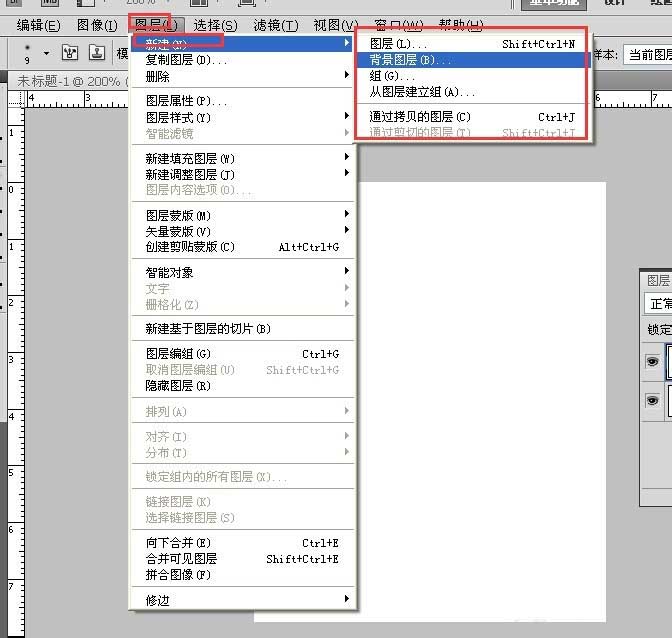Choose 创建剪贴蒙版(C)
The height and width of the screenshot is (638, 672).
pyautogui.click(x=242, y=247)
